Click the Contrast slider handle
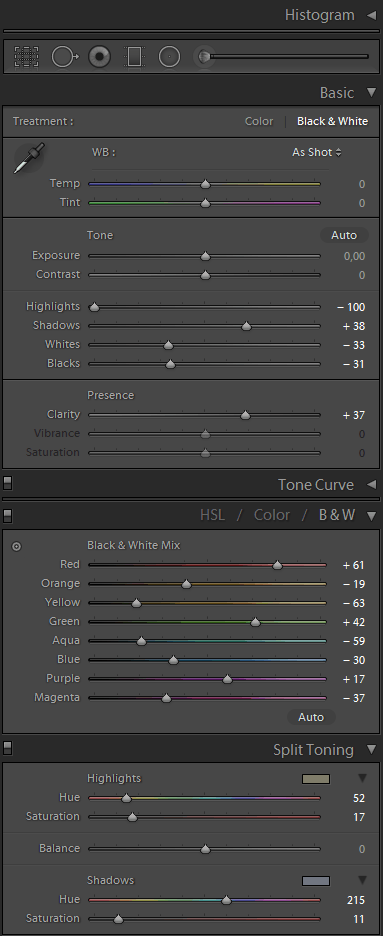This screenshot has height=936, width=383. coord(205,275)
